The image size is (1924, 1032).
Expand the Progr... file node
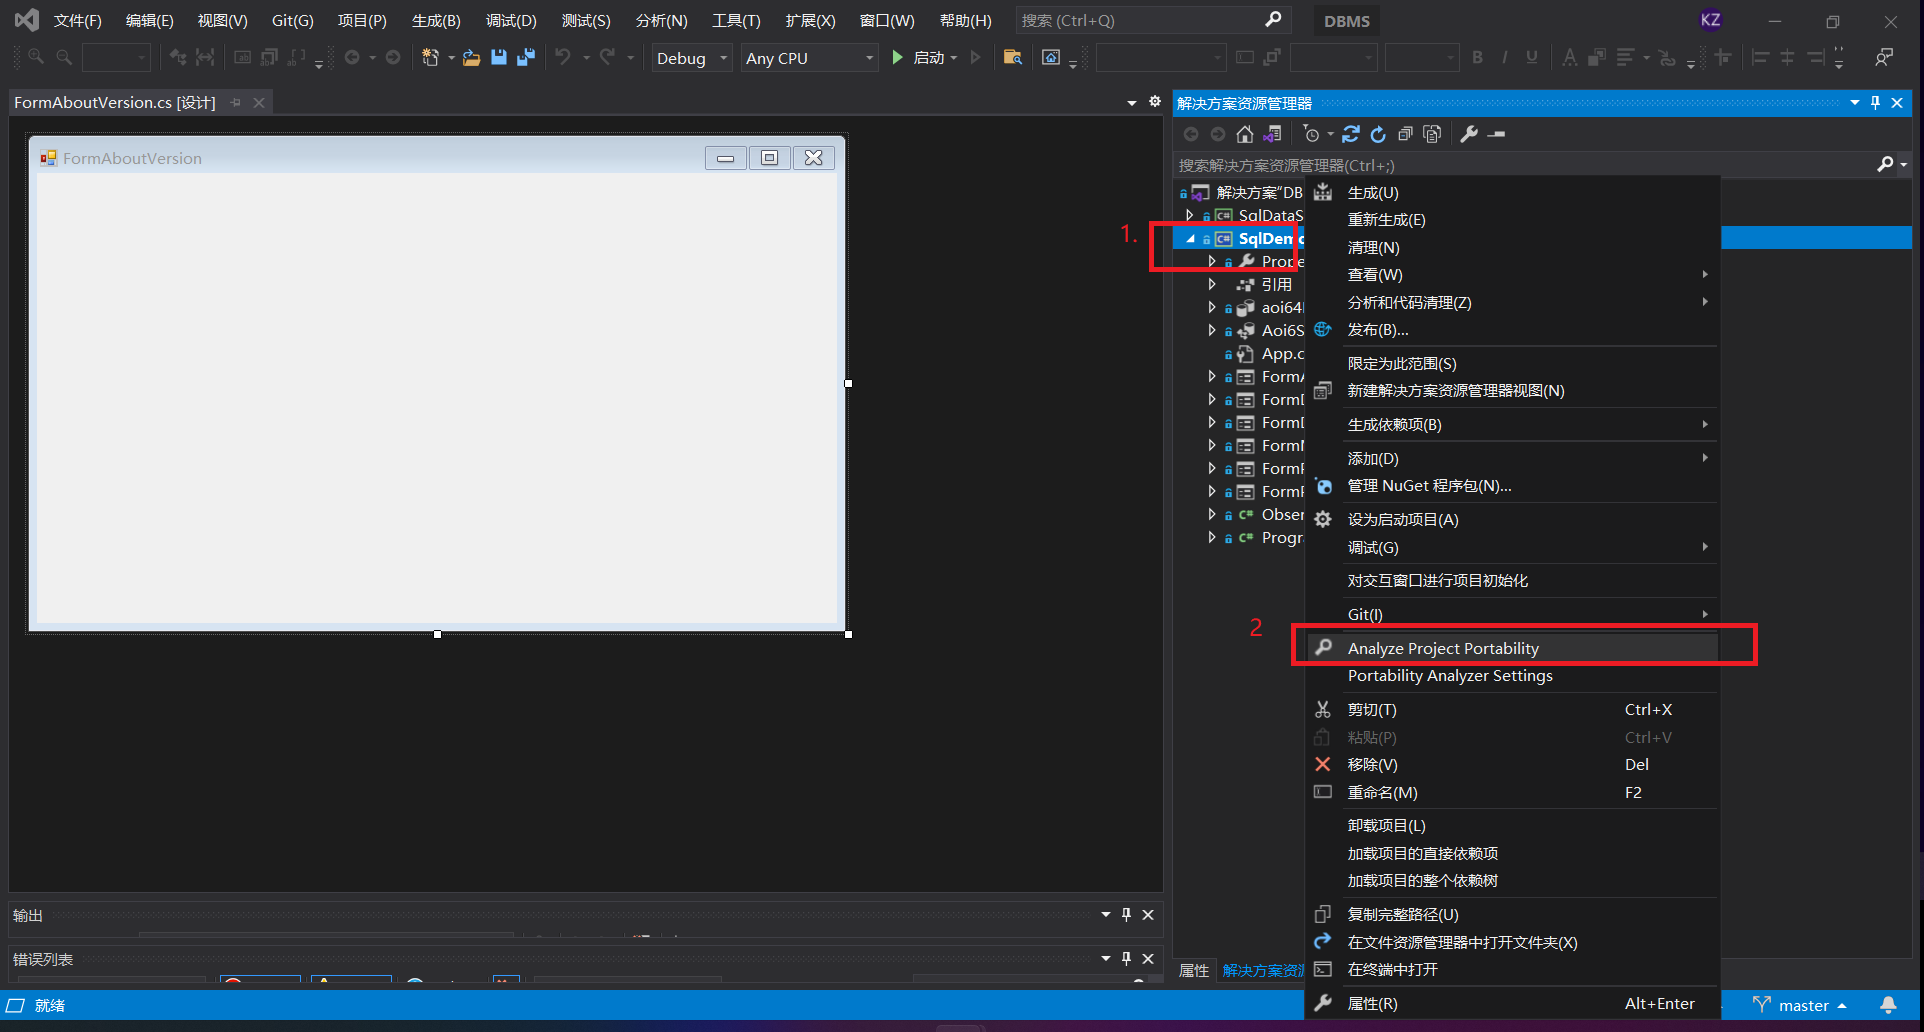pyautogui.click(x=1212, y=538)
